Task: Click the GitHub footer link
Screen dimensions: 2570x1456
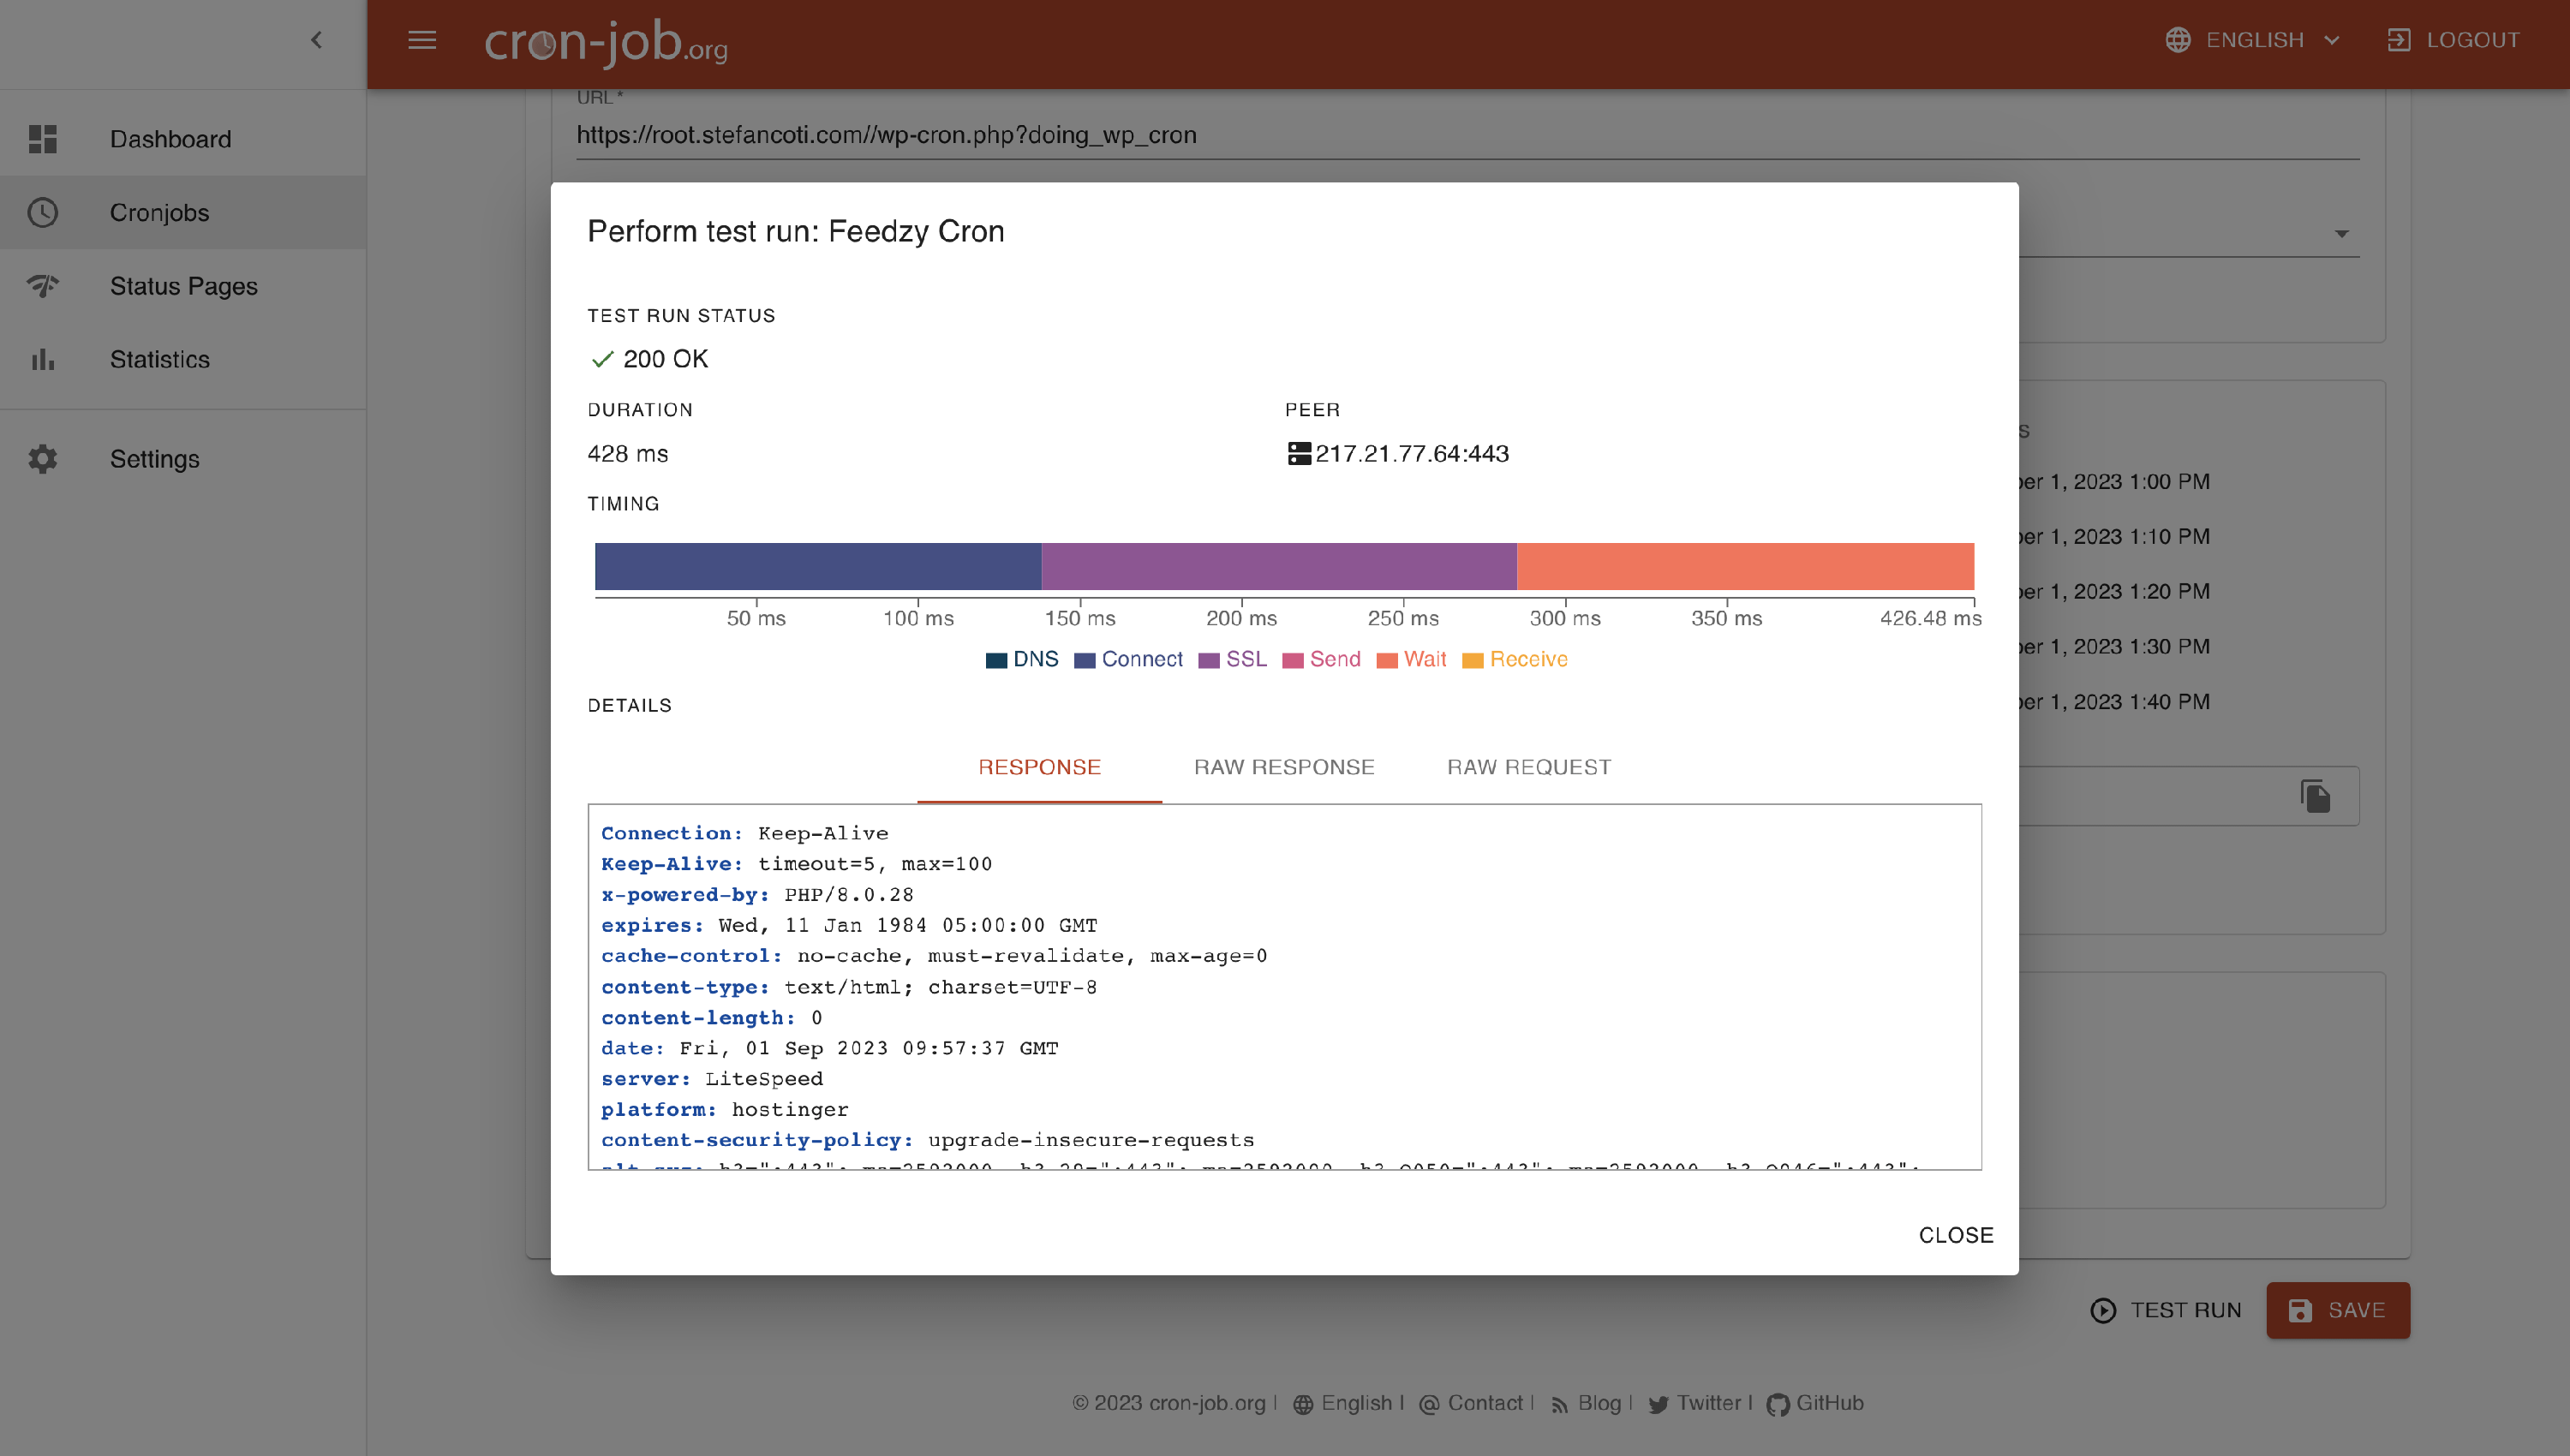Action: pyautogui.click(x=1828, y=1403)
